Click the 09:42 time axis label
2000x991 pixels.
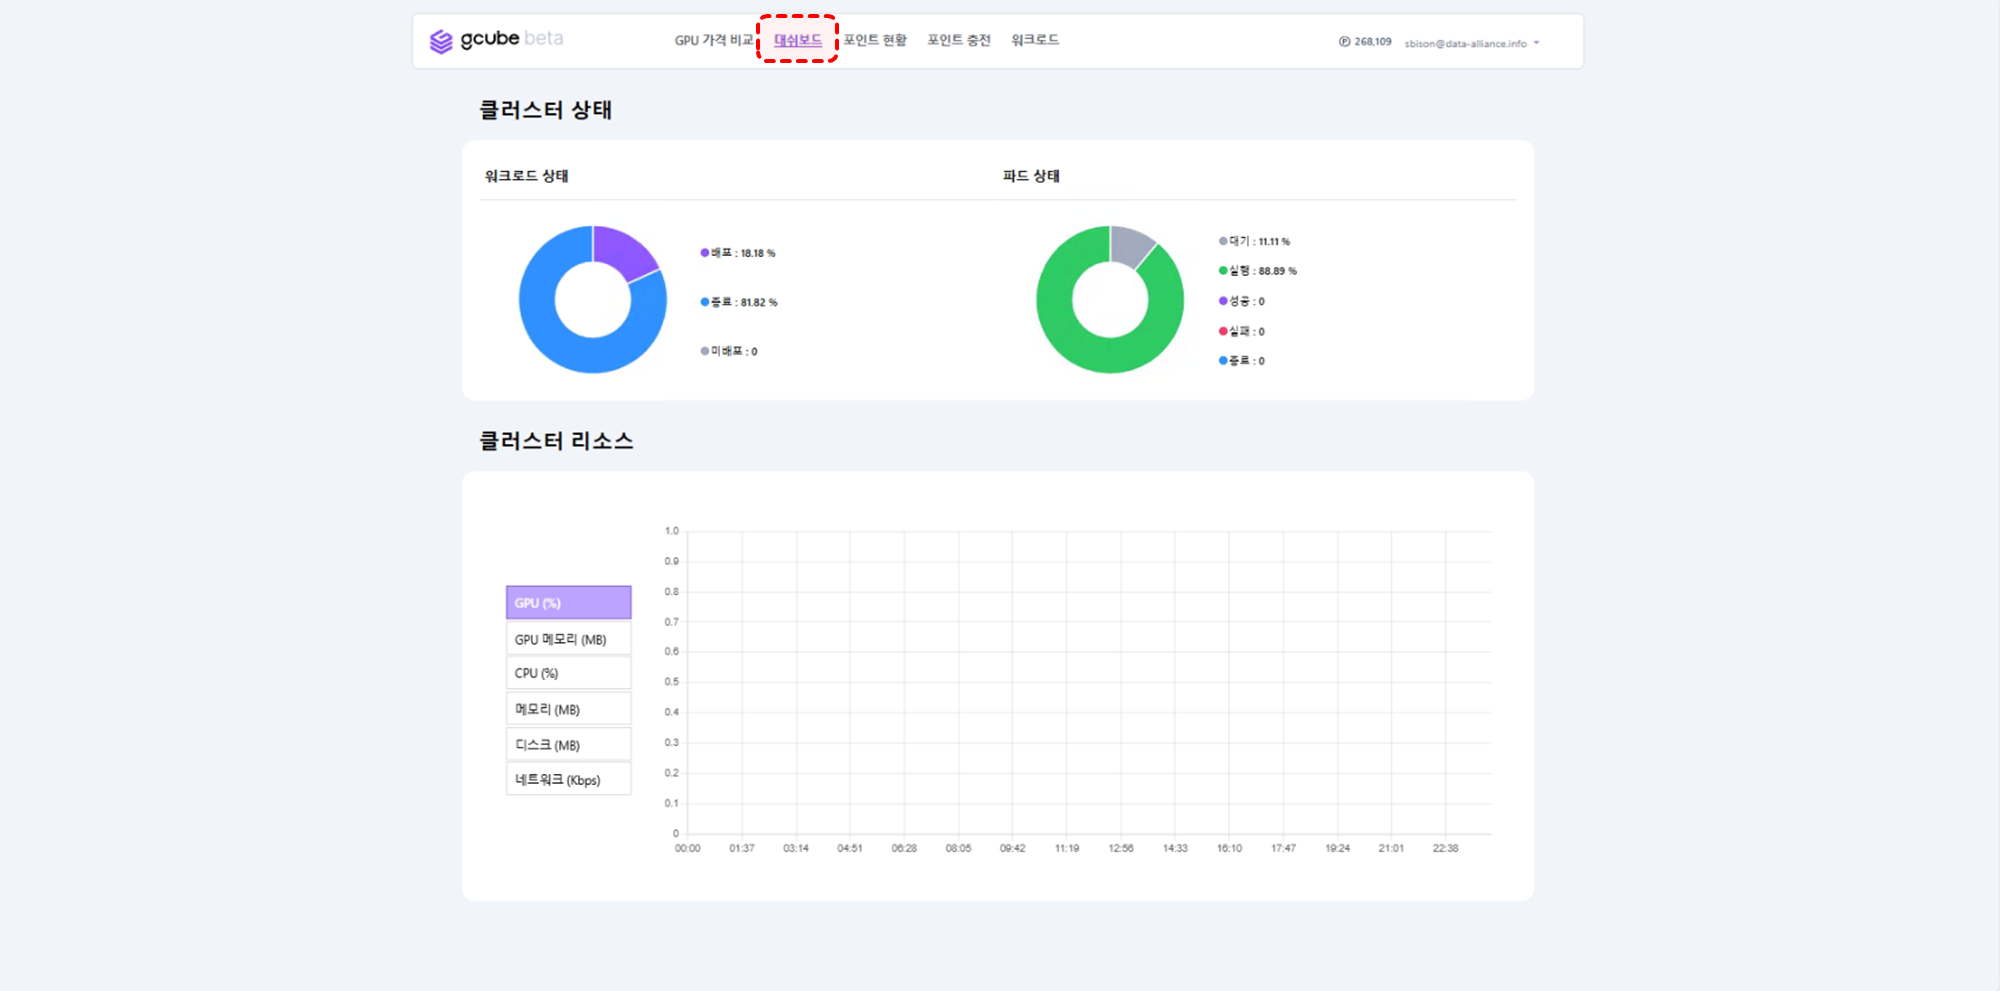click(1012, 848)
